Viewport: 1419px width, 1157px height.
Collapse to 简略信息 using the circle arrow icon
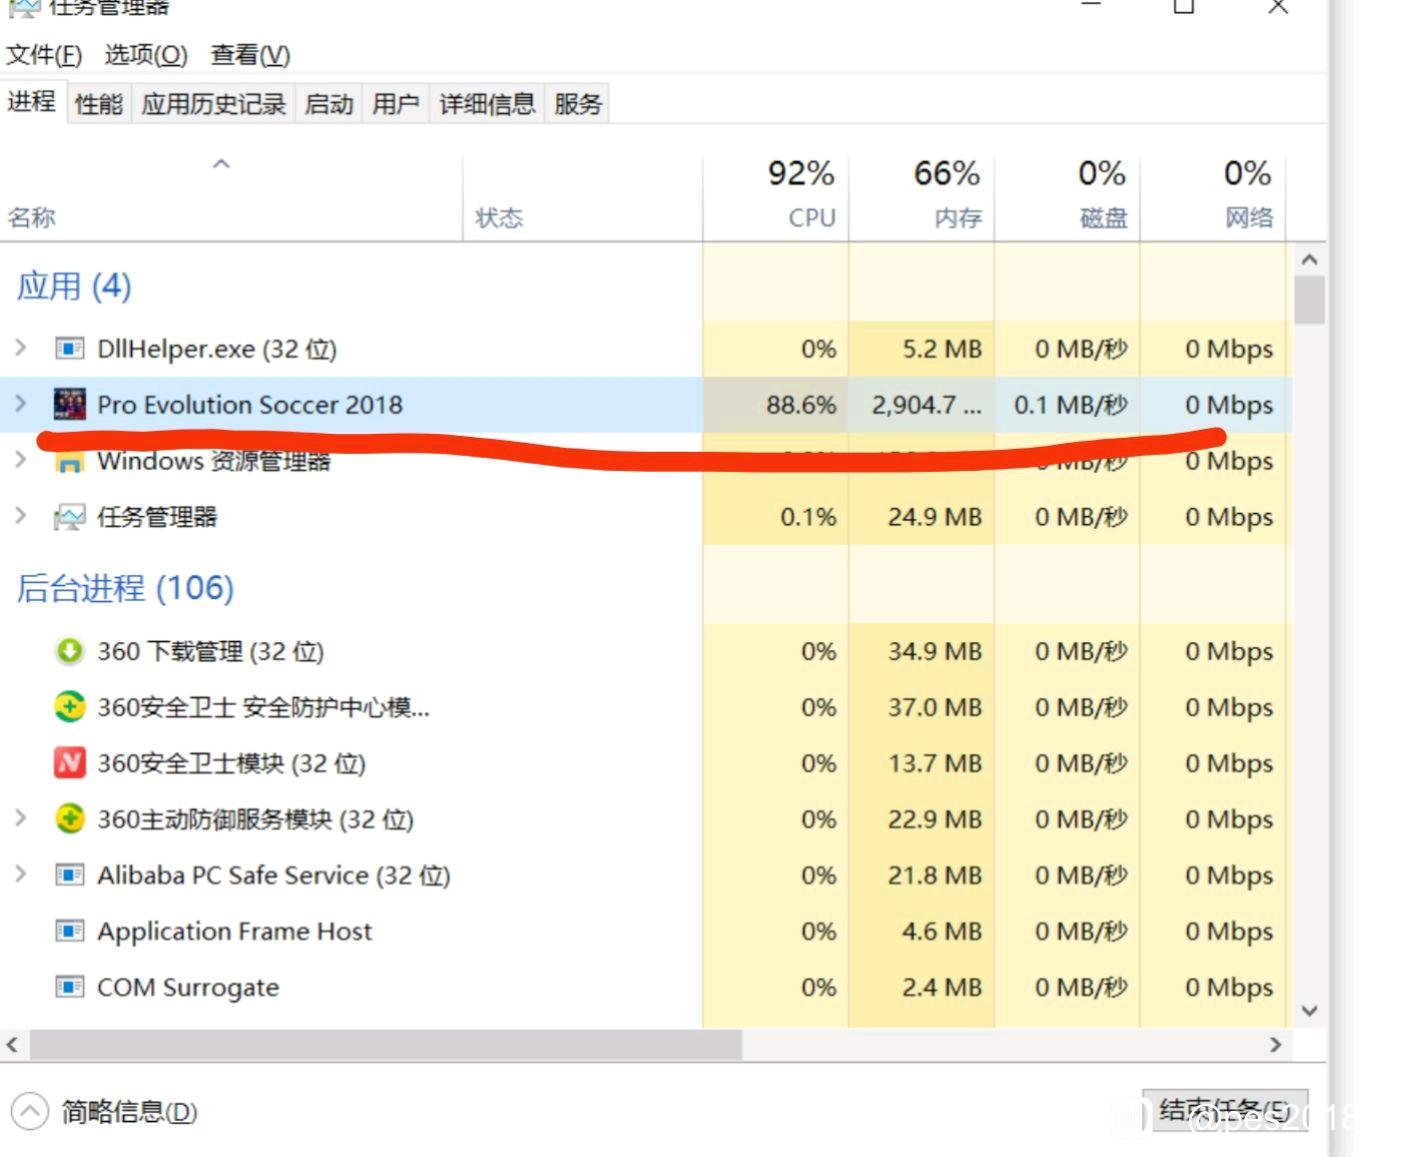point(29,1111)
